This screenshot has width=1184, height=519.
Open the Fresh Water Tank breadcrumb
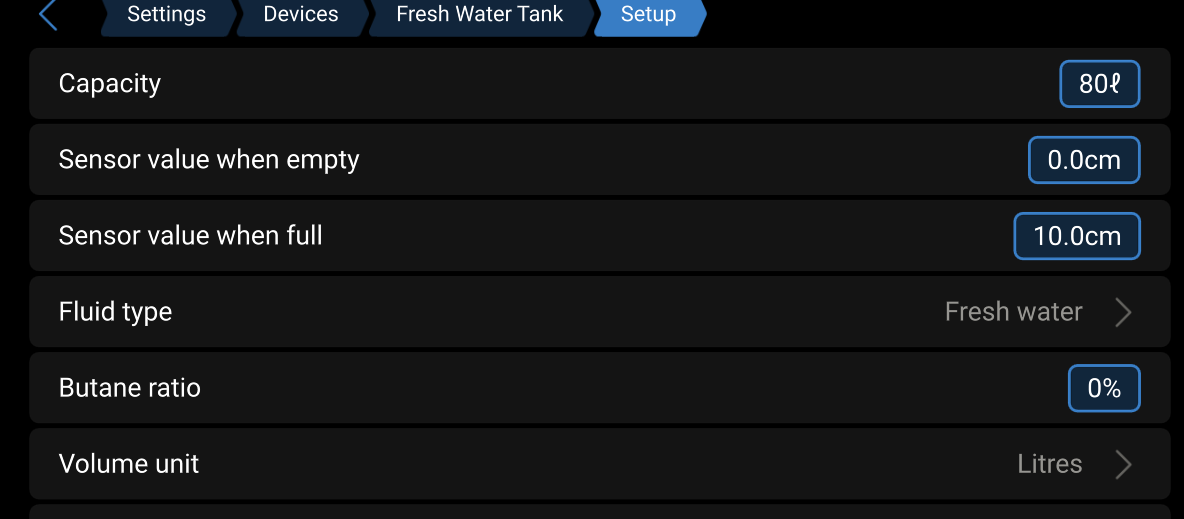[479, 15]
